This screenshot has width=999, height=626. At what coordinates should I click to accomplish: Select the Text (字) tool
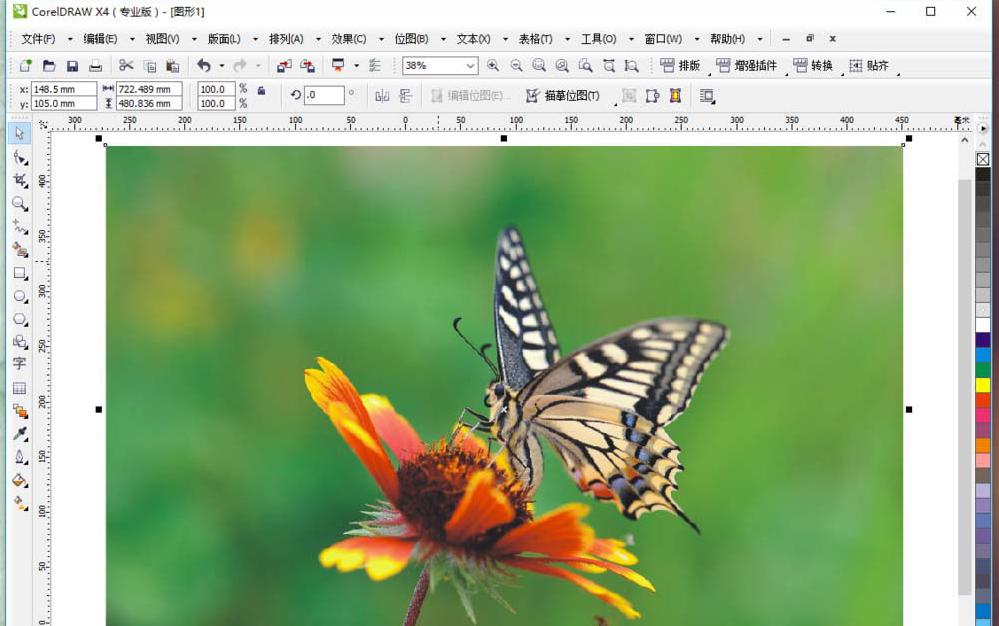[x=20, y=364]
